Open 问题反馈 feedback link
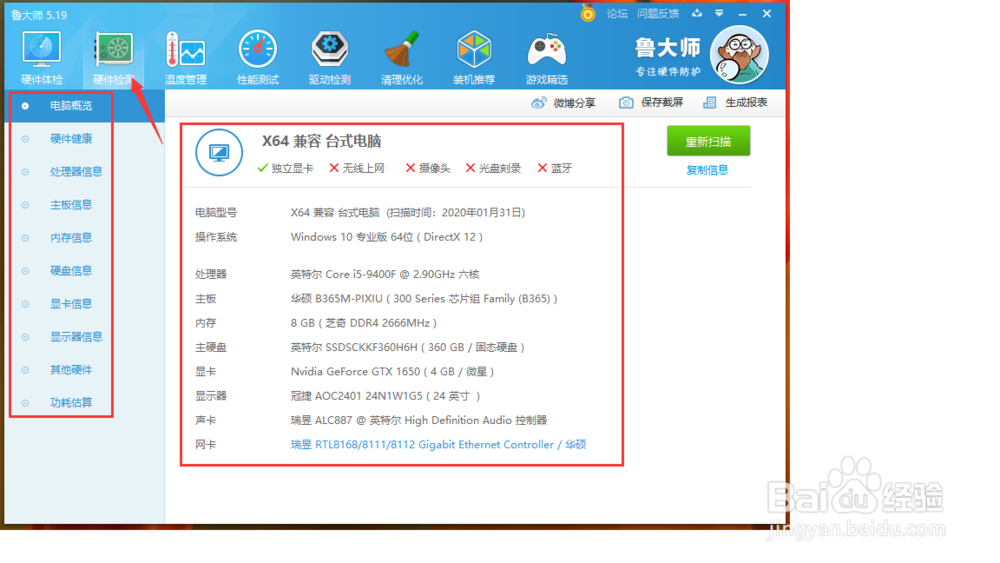 (658, 13)
